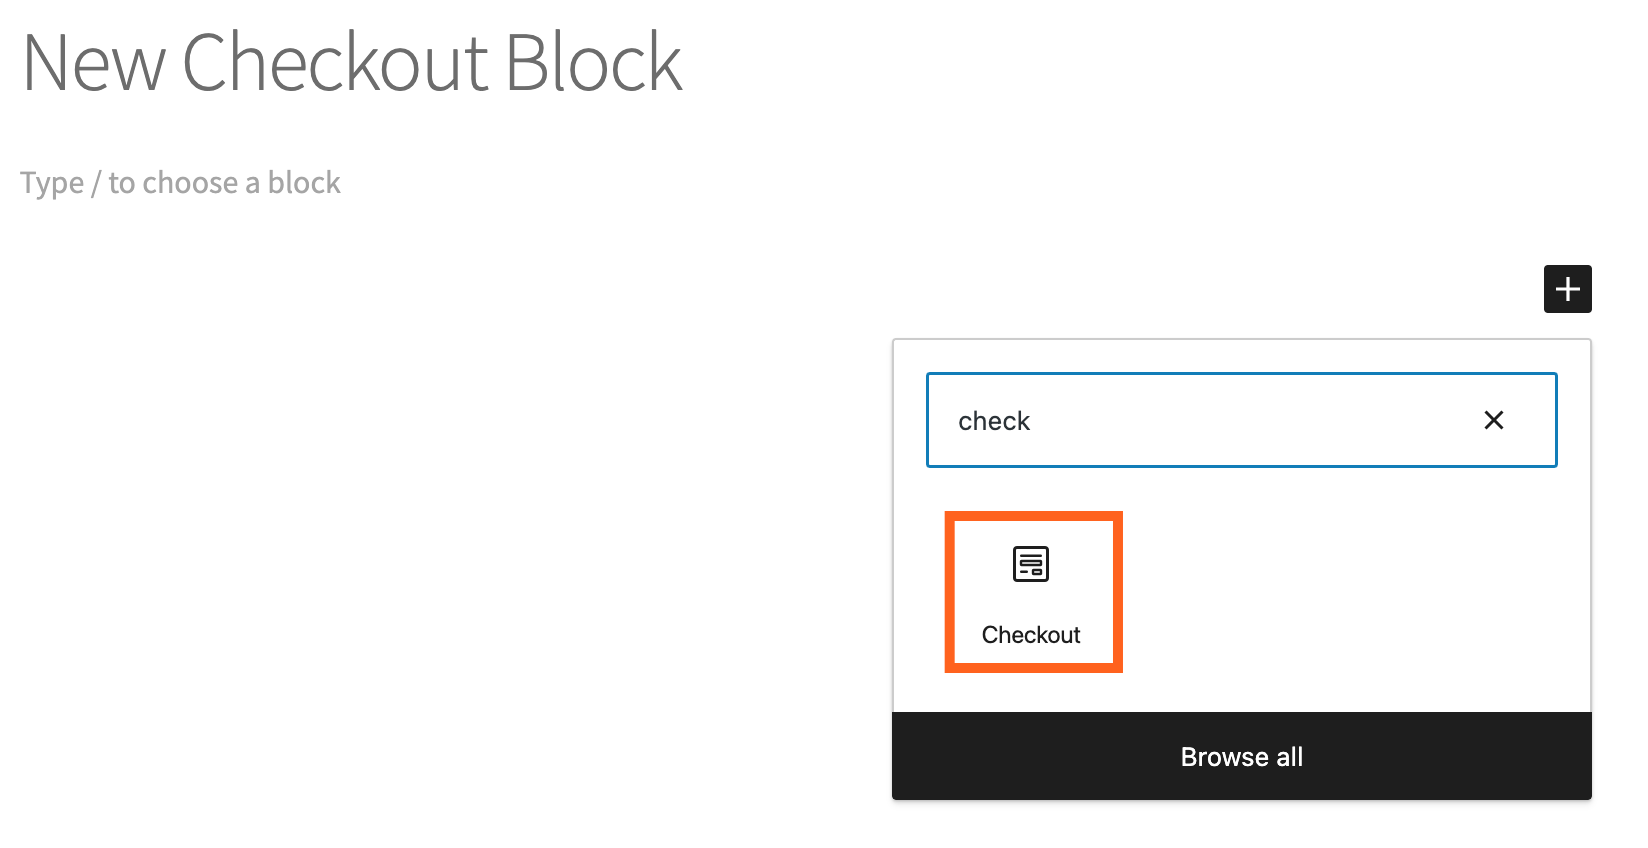Click the document-style icon inside the Checkout tile
This screenshot has width=1648, height=848.
[x=1030, y=563]
